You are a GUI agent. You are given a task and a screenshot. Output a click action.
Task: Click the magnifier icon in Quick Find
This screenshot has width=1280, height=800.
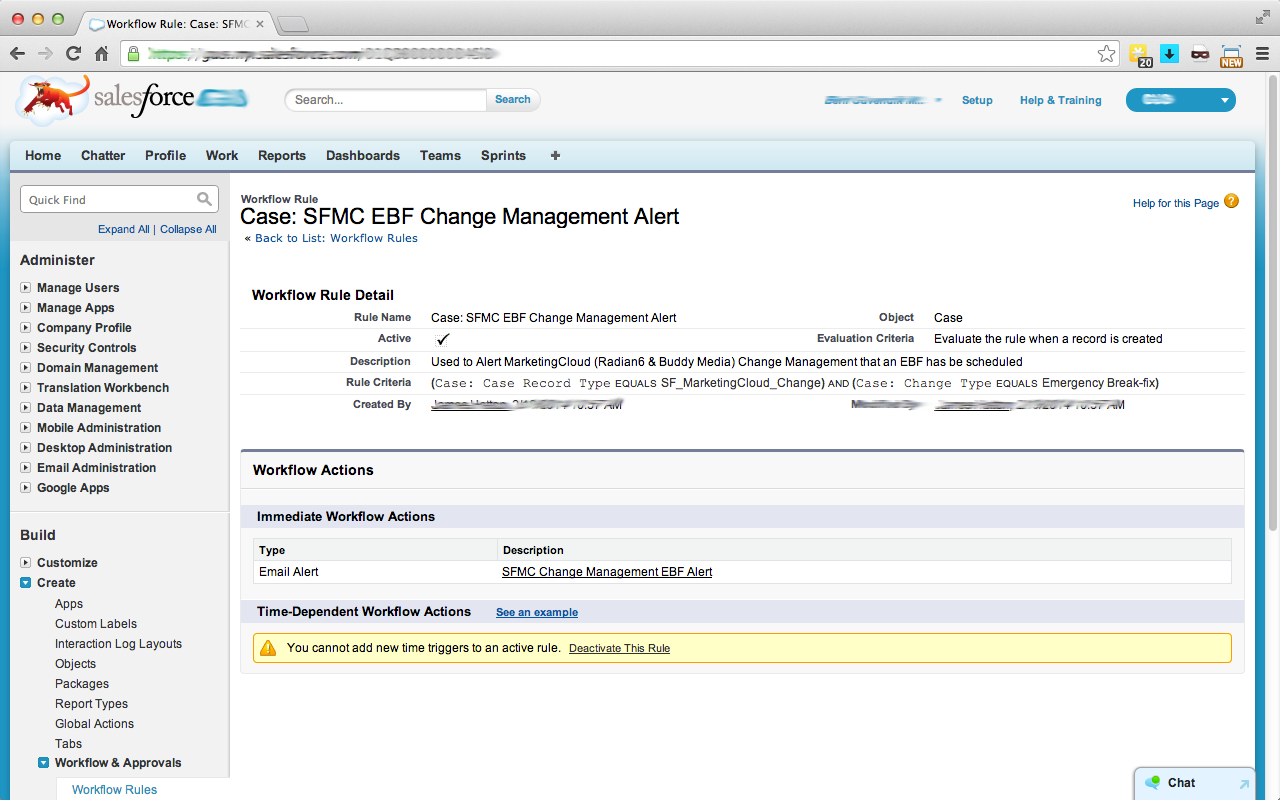coord(204,199)
